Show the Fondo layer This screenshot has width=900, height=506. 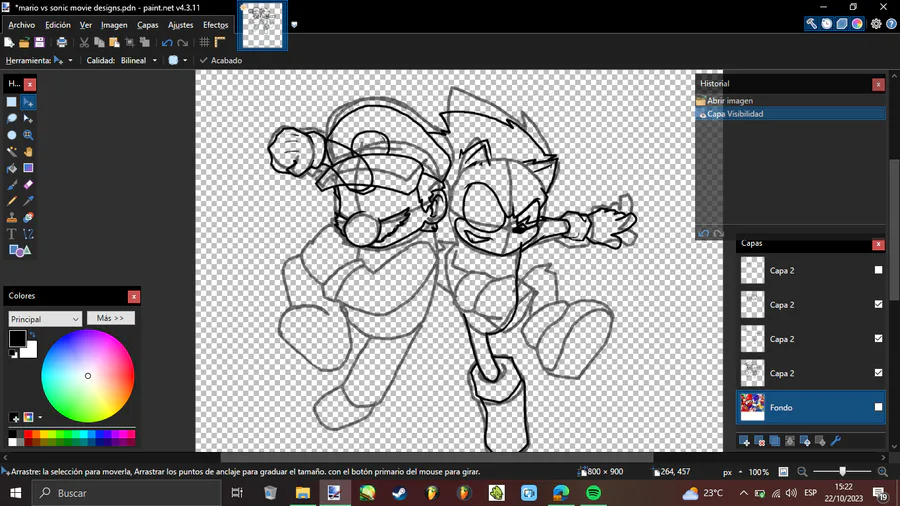coord(878,407)
